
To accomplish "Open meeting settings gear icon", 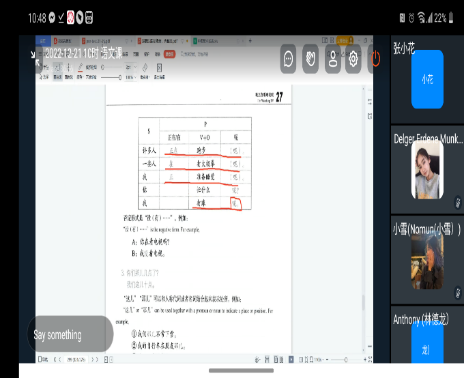I will pyautogui.click(x=353, y=59).
